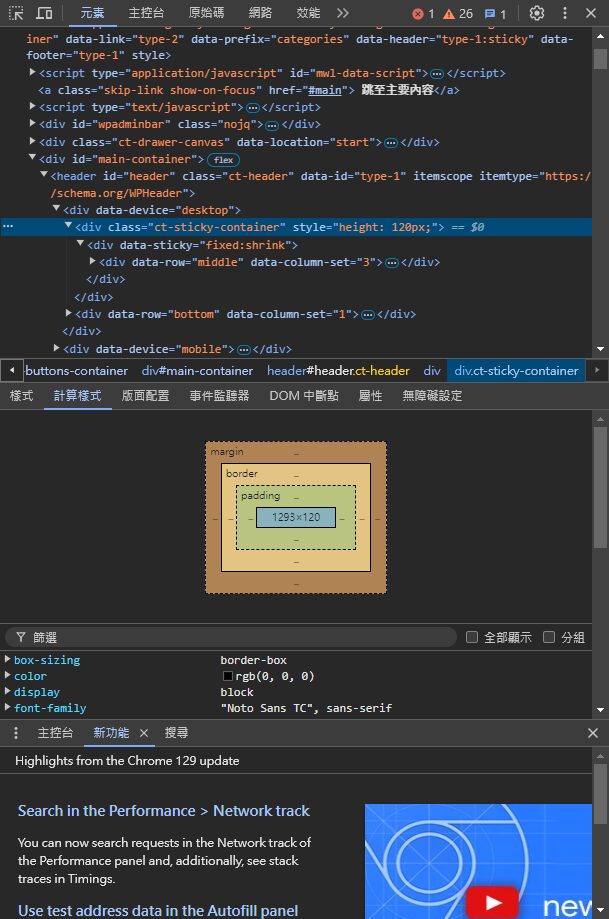Open Use test address data Autofill link
The height and width of the screenshot is (919, 609).
point(158,910)
